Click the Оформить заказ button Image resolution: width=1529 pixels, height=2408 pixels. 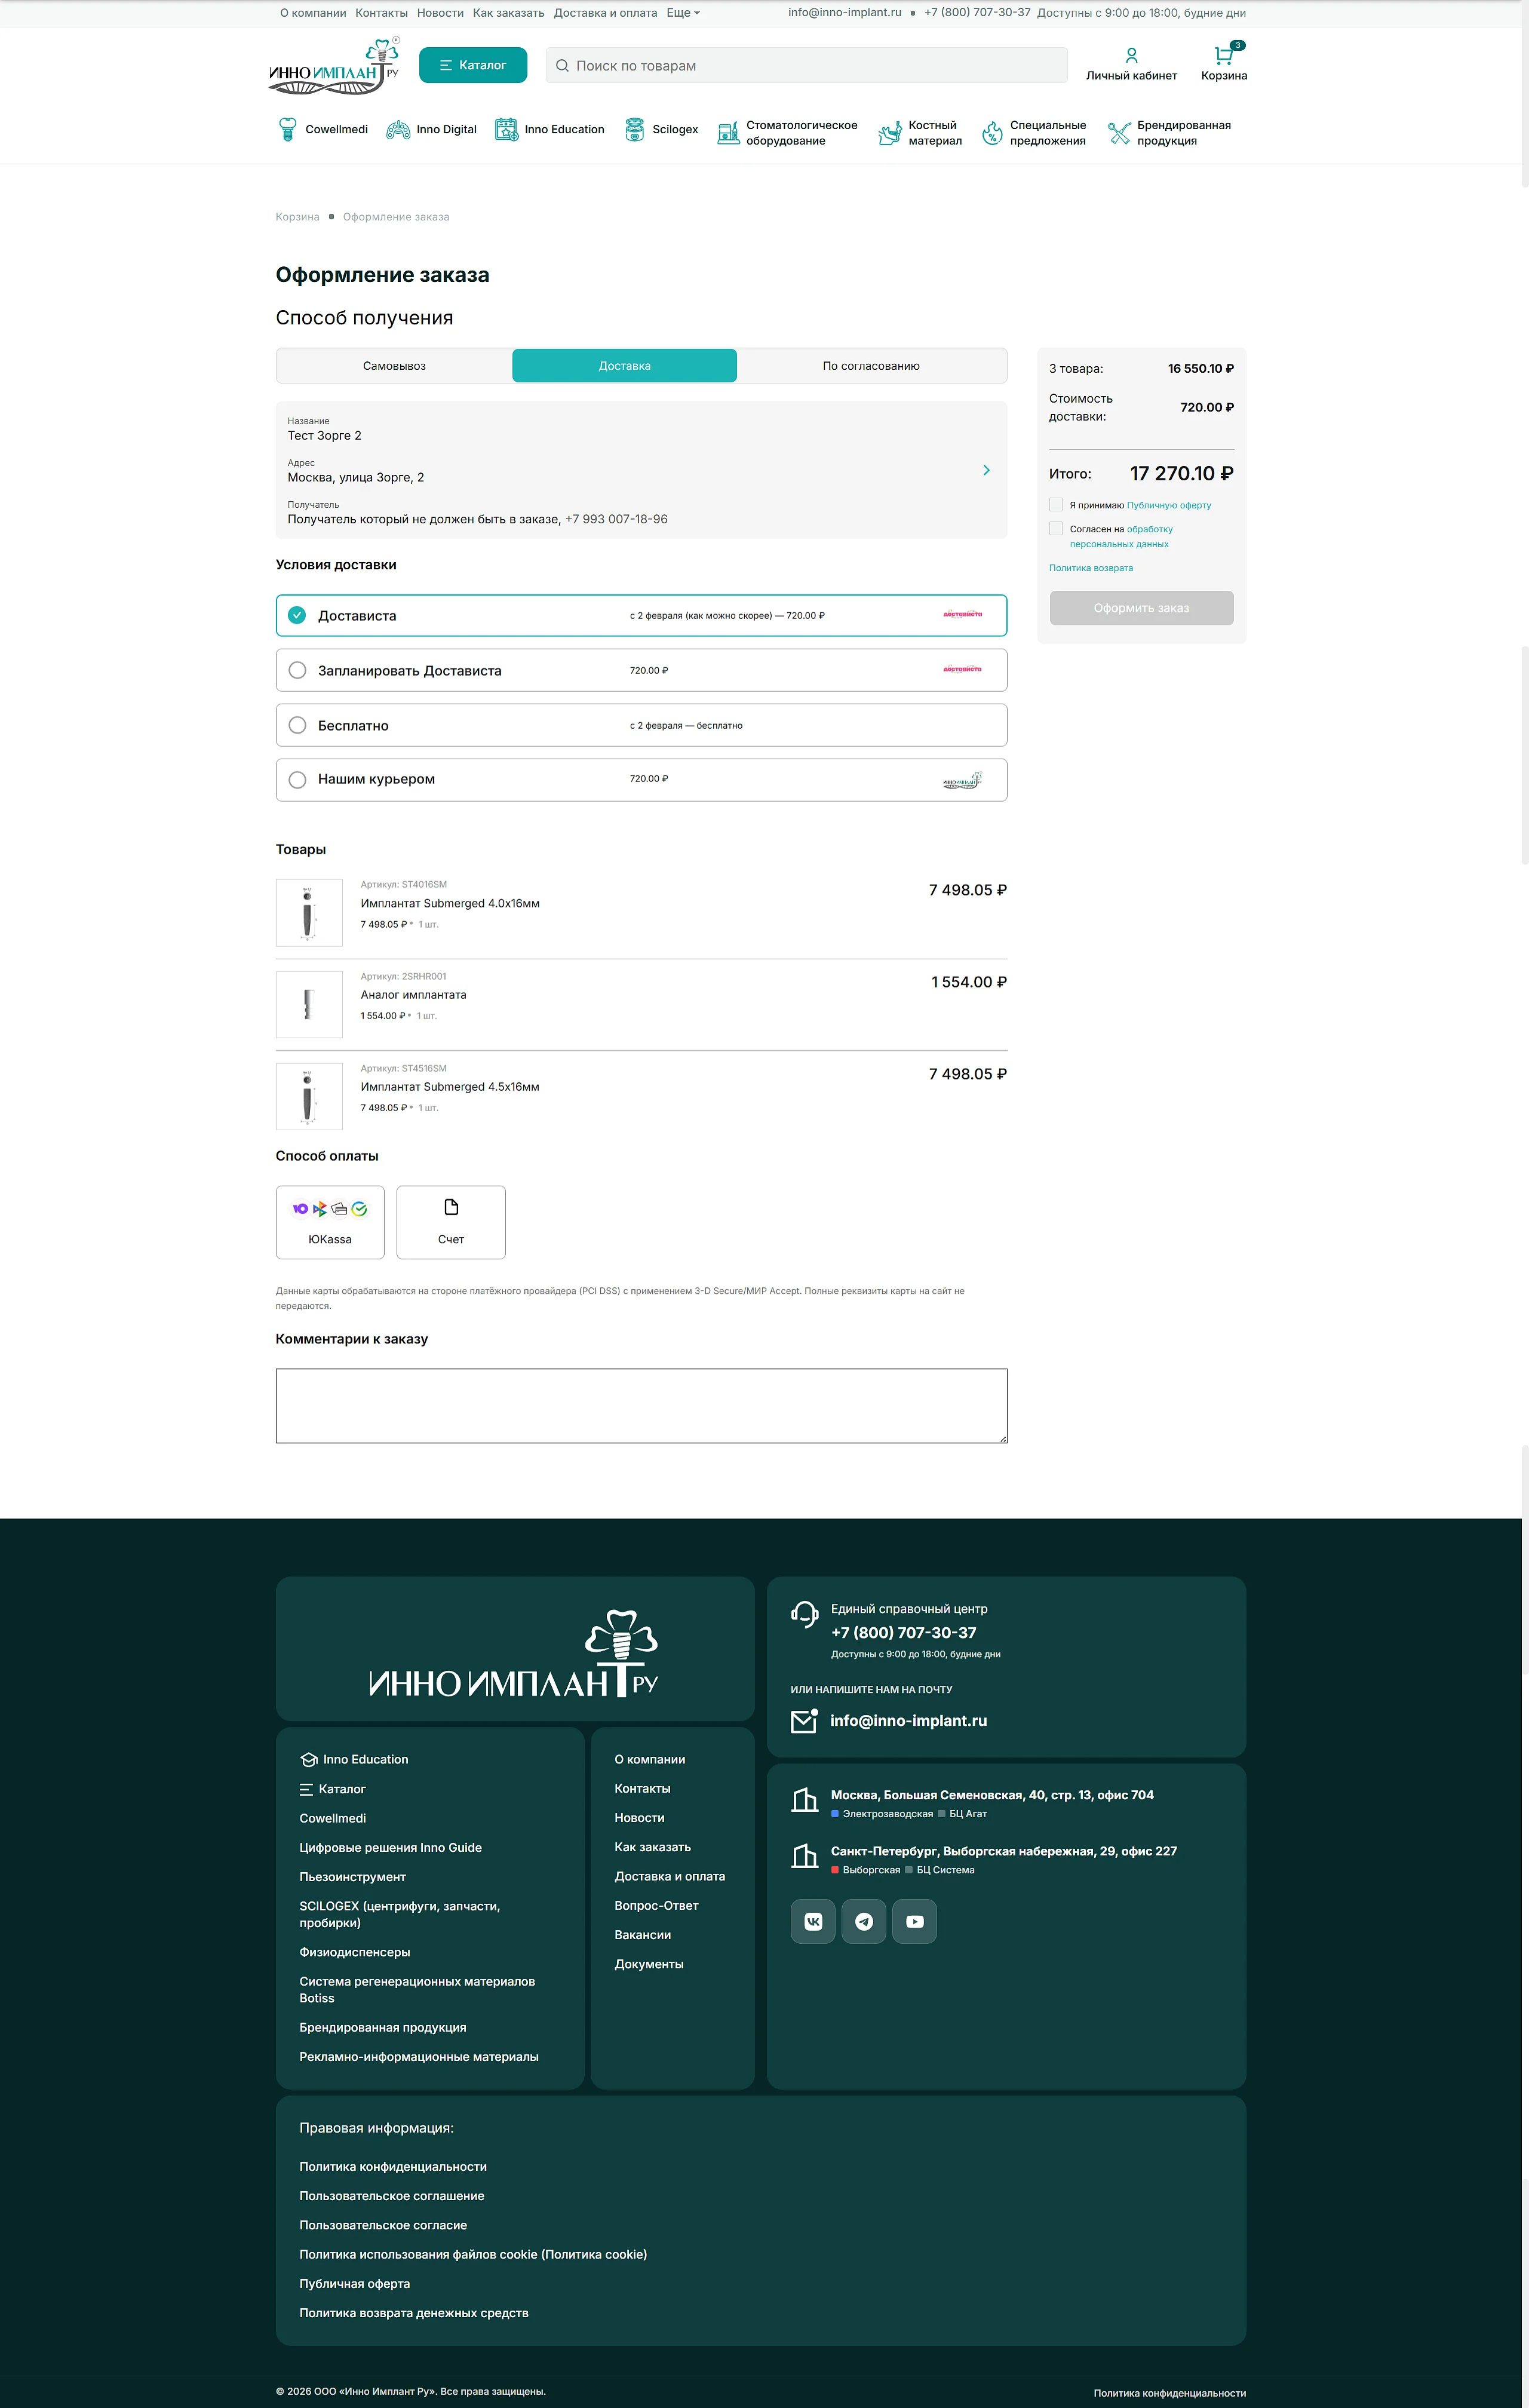coord(1141,608)
